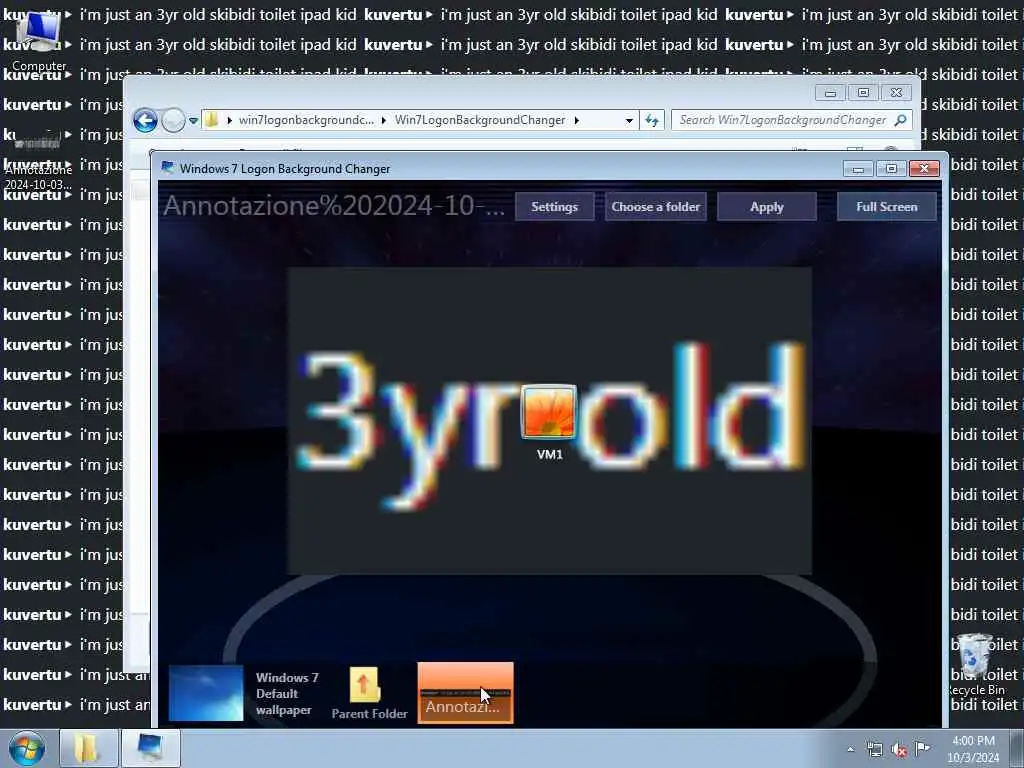Image resolution: width=1024 pixels, height=768 pixels.
Task: Switch preview to Full Screen
Action: point(886,207)
